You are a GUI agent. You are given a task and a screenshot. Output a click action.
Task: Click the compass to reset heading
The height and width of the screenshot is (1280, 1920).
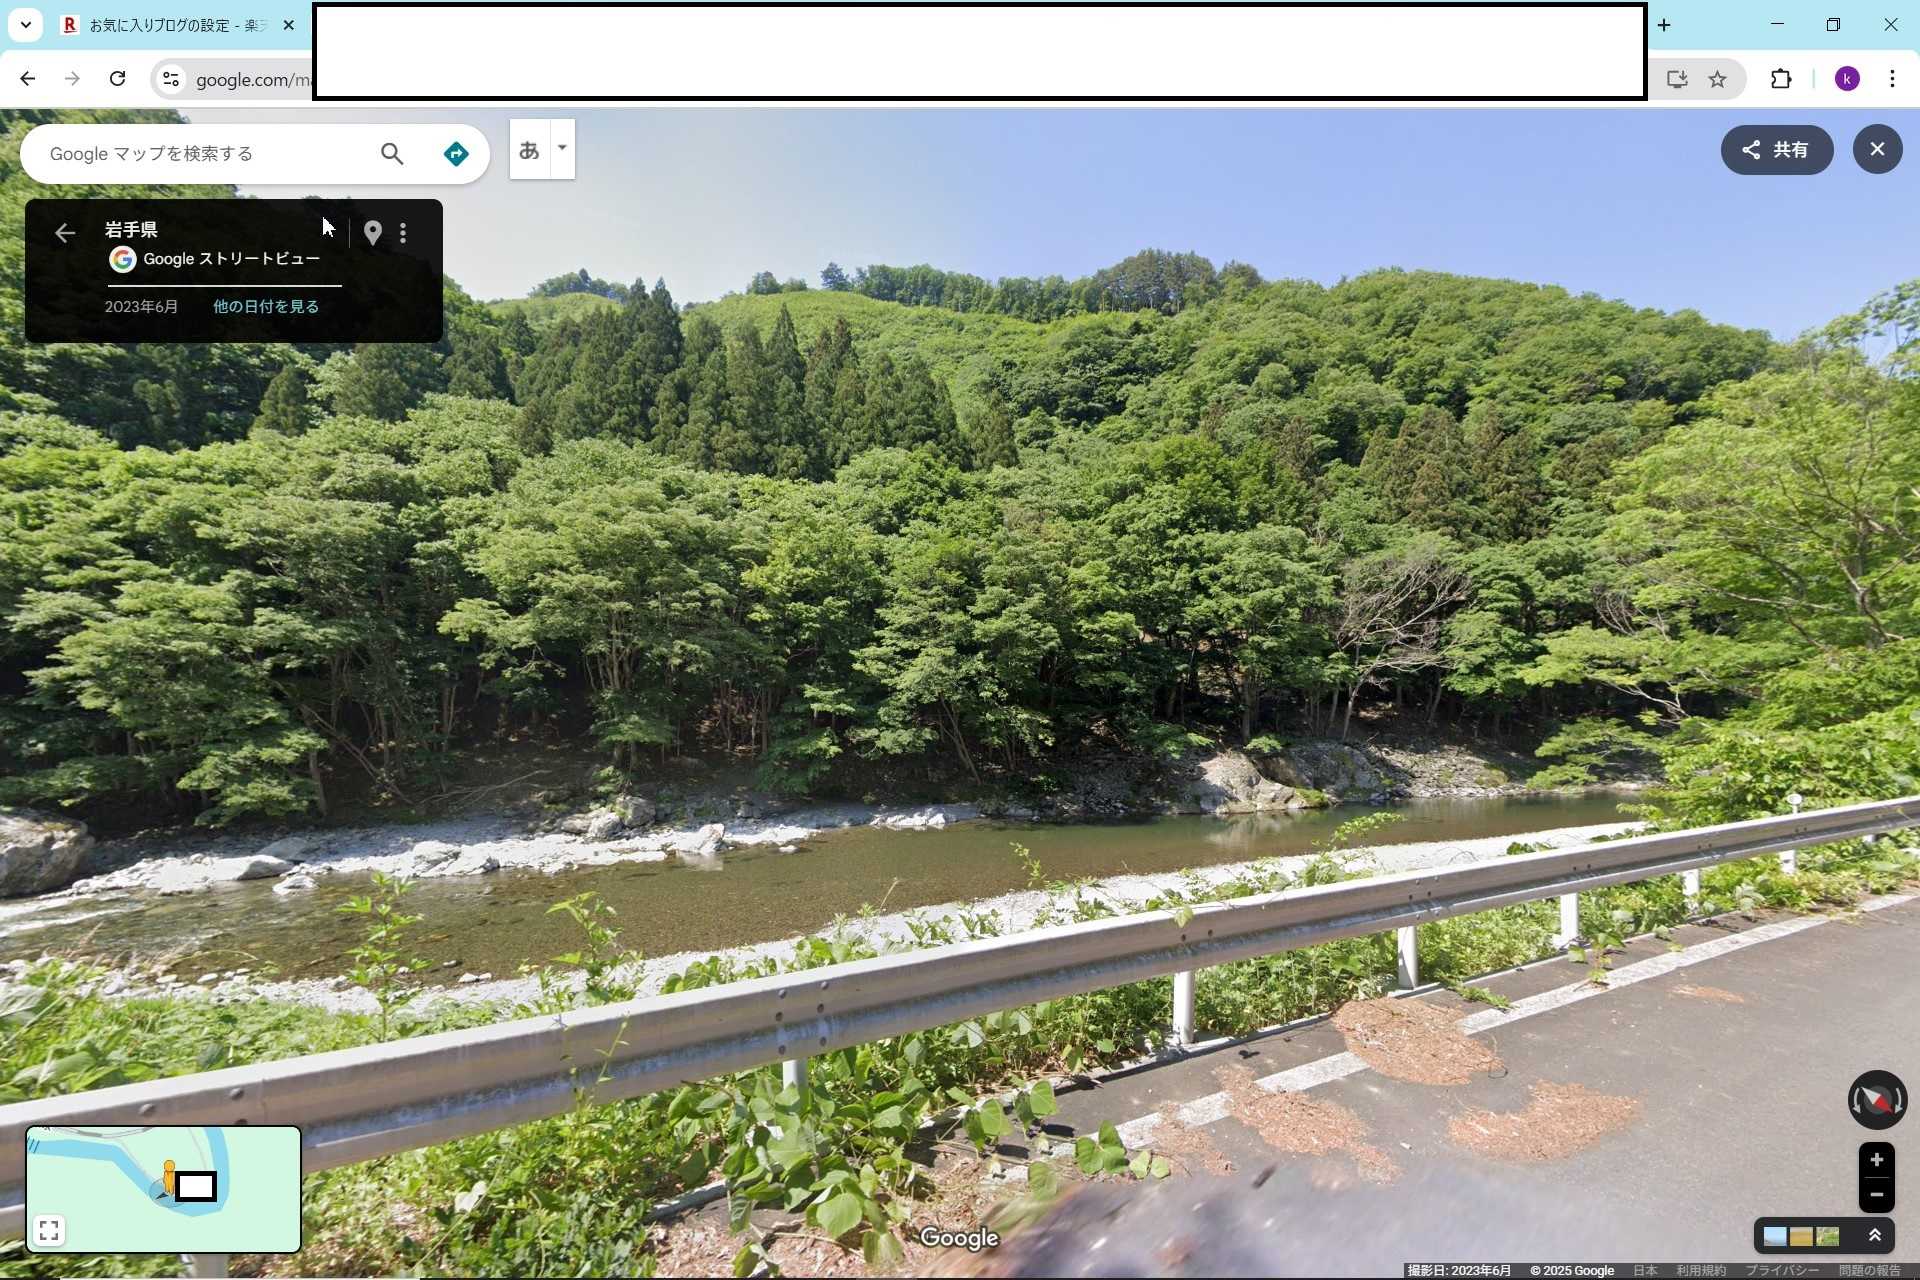(x=1876, y=1100)
